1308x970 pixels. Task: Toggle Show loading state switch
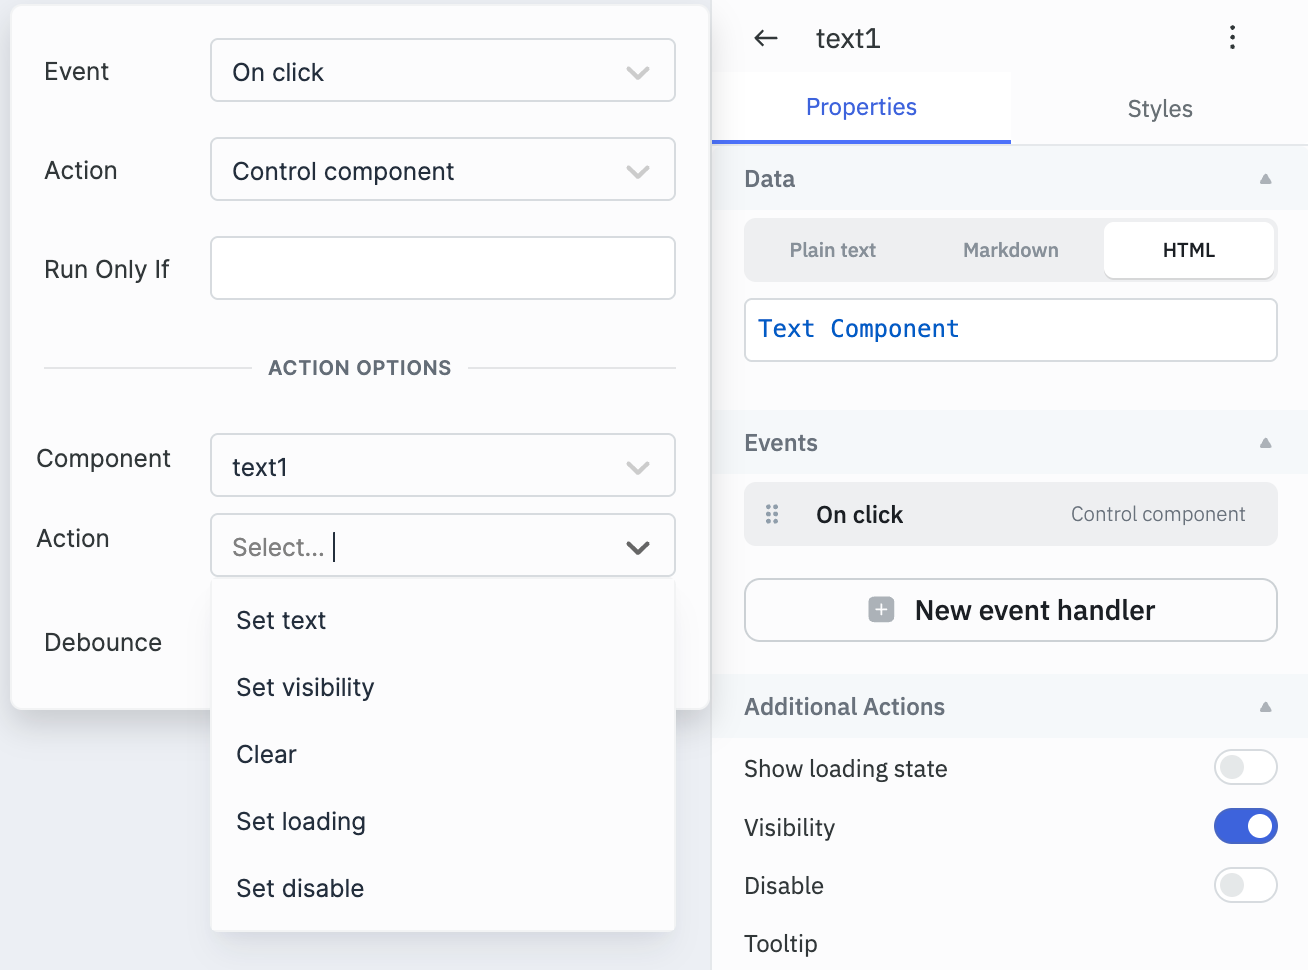(1245, 768)
